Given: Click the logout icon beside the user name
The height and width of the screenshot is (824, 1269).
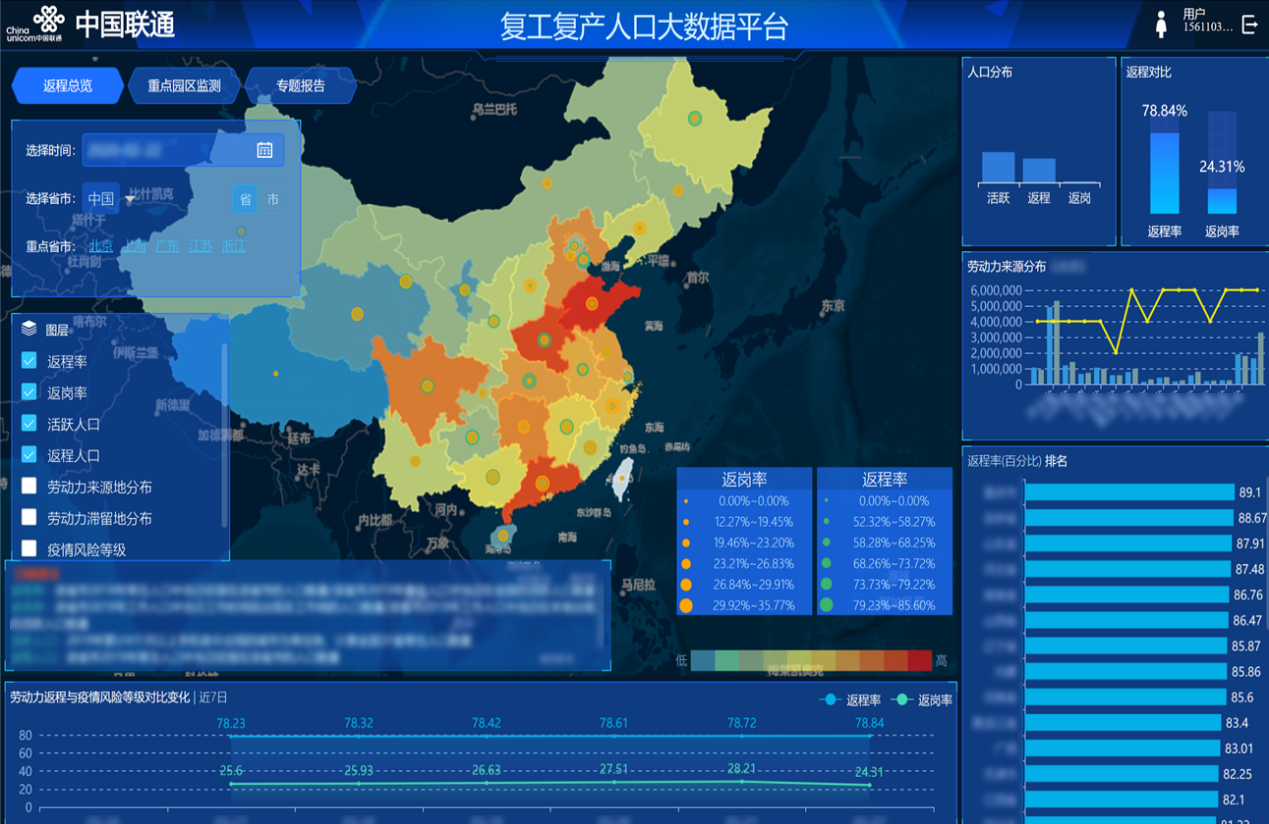Looking at the screenshot, I should tap(1249, 25).
